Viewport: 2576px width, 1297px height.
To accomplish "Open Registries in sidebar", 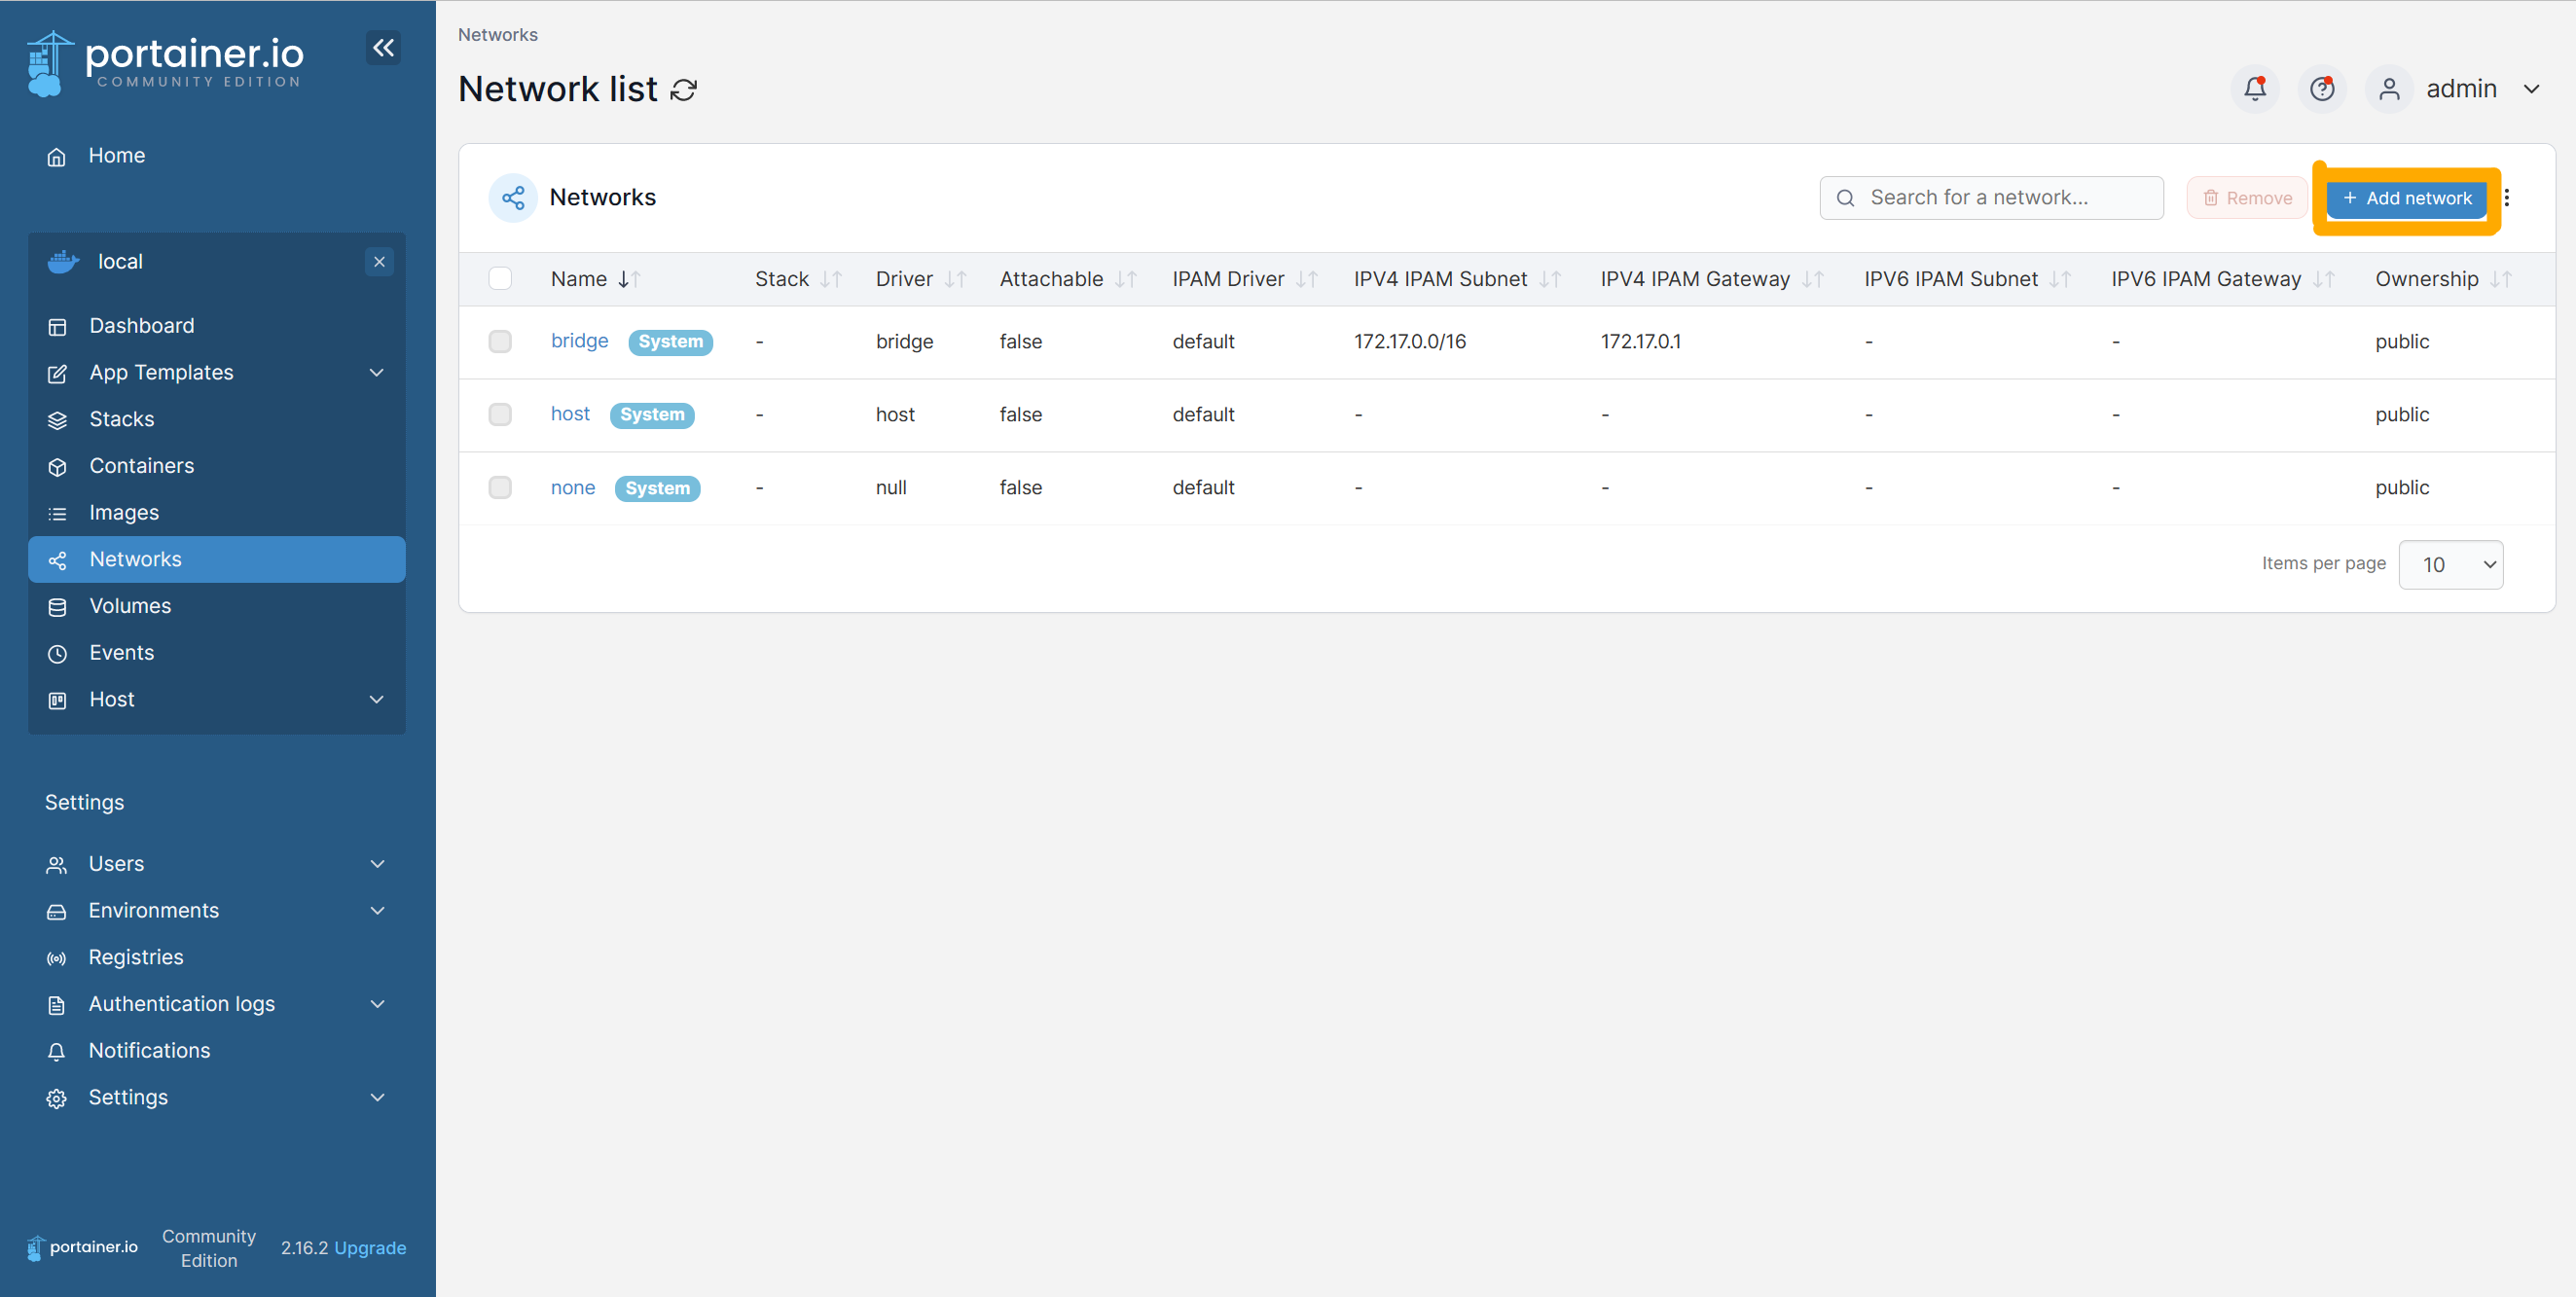I will coord(217,958).
